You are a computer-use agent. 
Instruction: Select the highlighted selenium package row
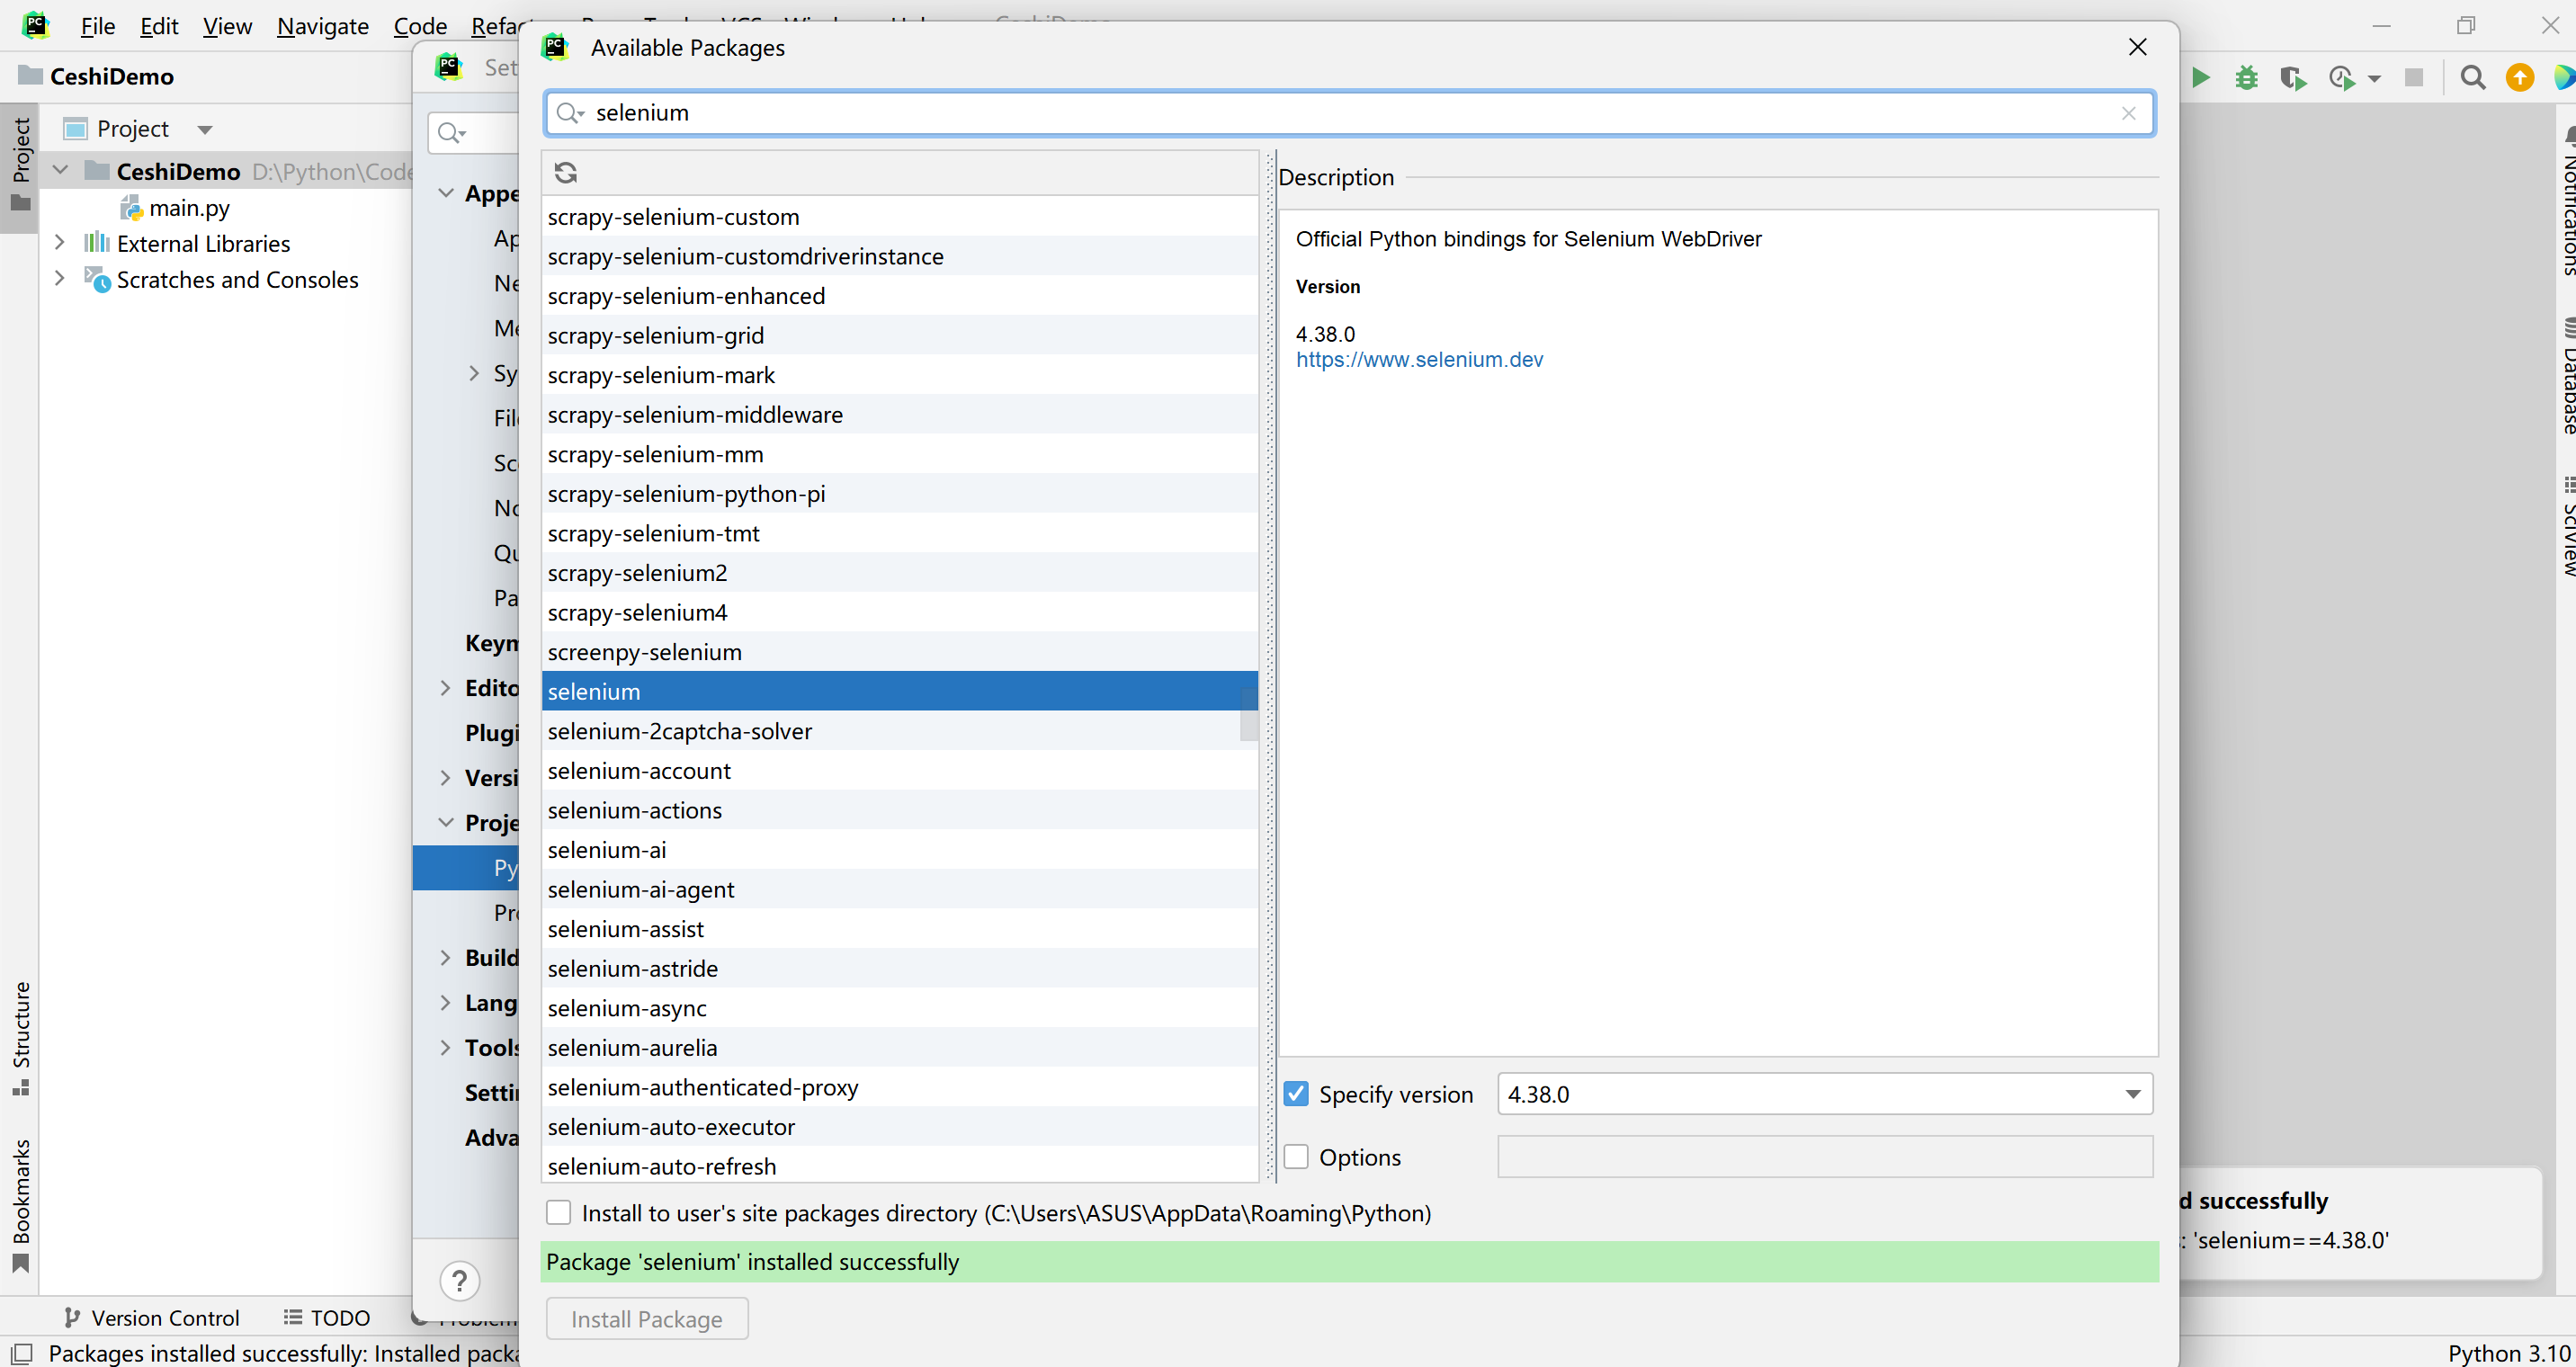tap(899, 691)
